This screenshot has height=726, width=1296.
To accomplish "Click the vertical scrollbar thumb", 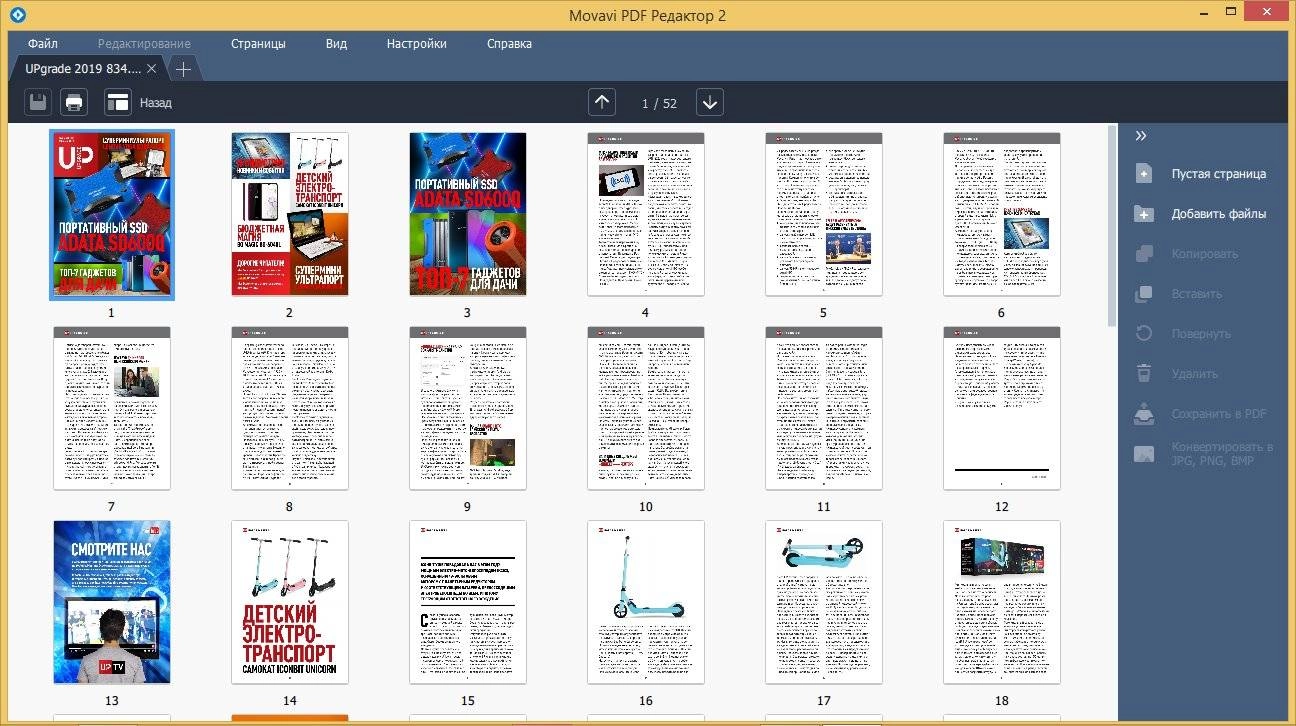I will [1112, 225].
